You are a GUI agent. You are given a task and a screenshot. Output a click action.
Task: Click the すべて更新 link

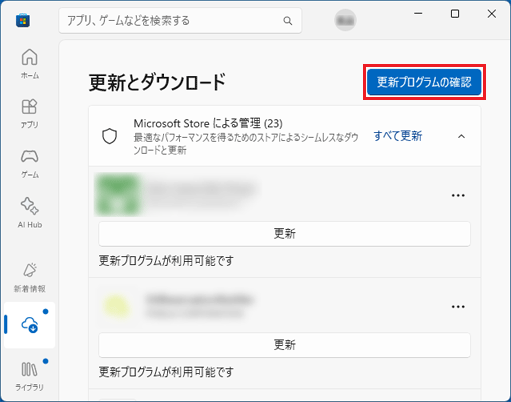[398, 136]
